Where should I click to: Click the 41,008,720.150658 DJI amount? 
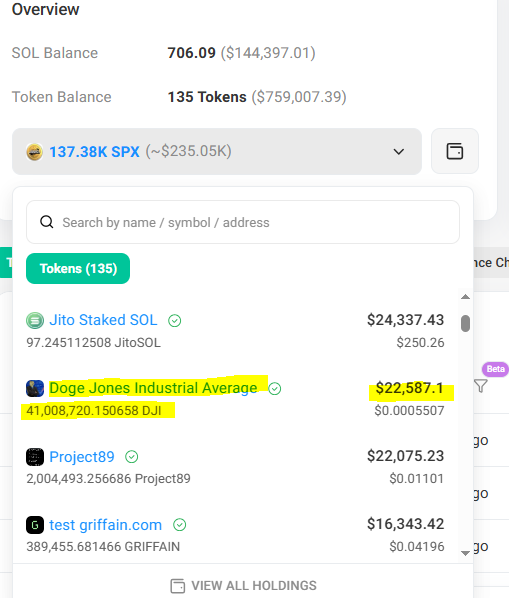[x=94, y=411]
